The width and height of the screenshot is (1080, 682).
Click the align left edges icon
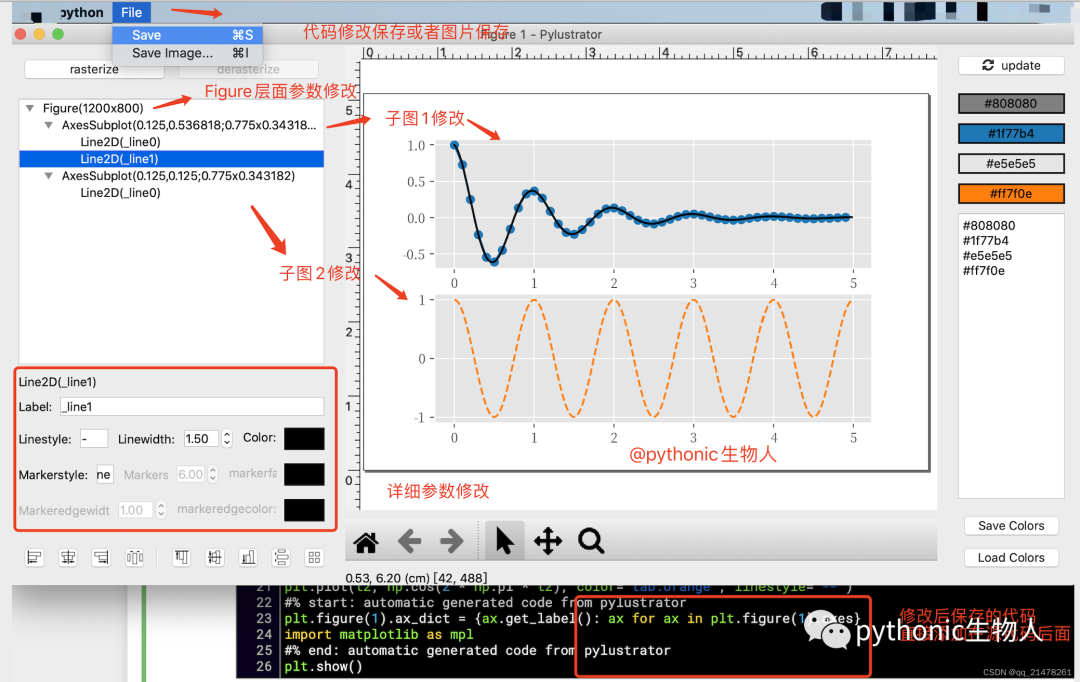(x=34, y=557)
